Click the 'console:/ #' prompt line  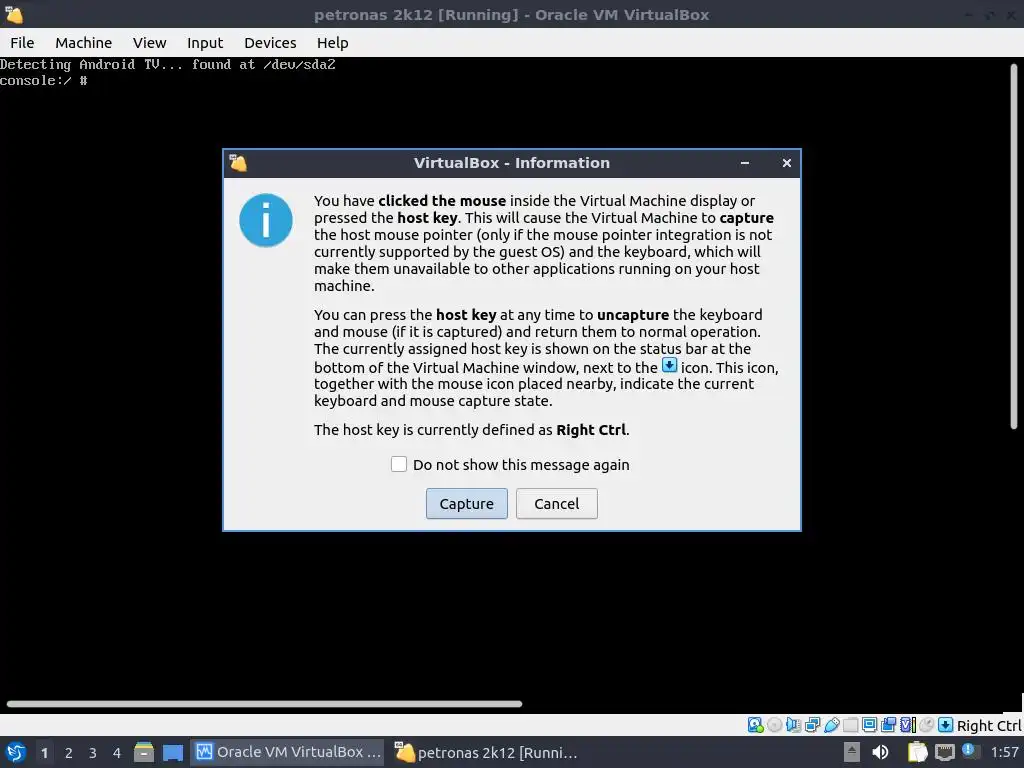click(44, 80)
